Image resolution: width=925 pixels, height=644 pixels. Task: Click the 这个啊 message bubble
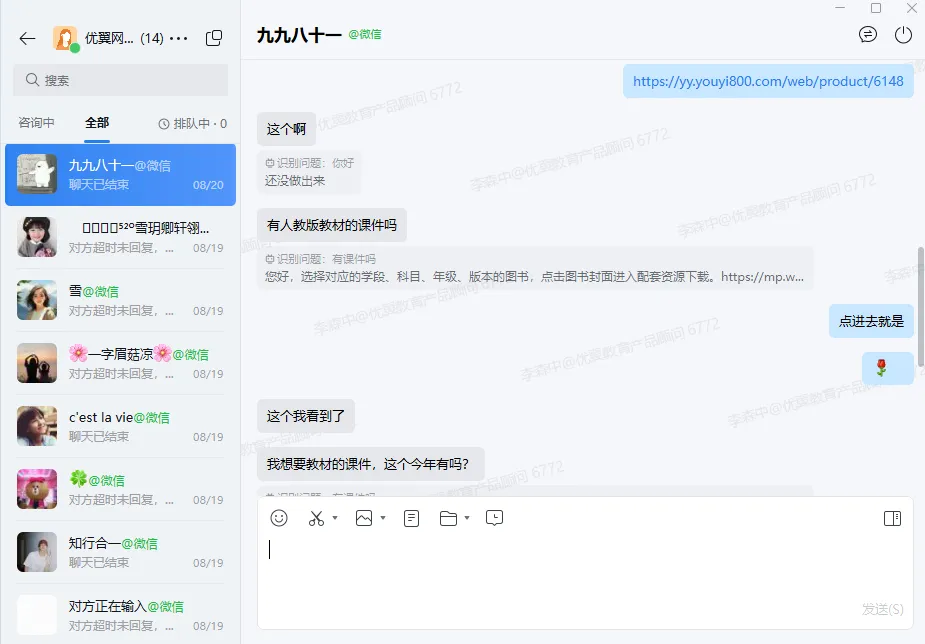pyautogui.click(x=286, y=129)
